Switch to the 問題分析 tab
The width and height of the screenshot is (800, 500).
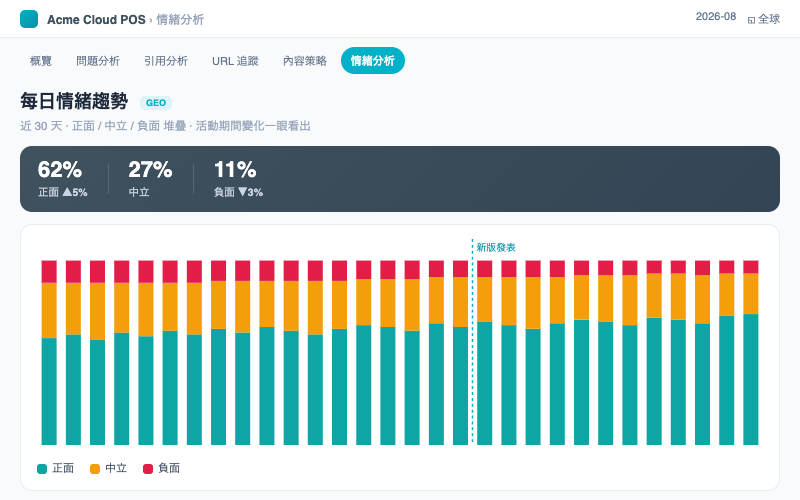click(x=98, y=61)
